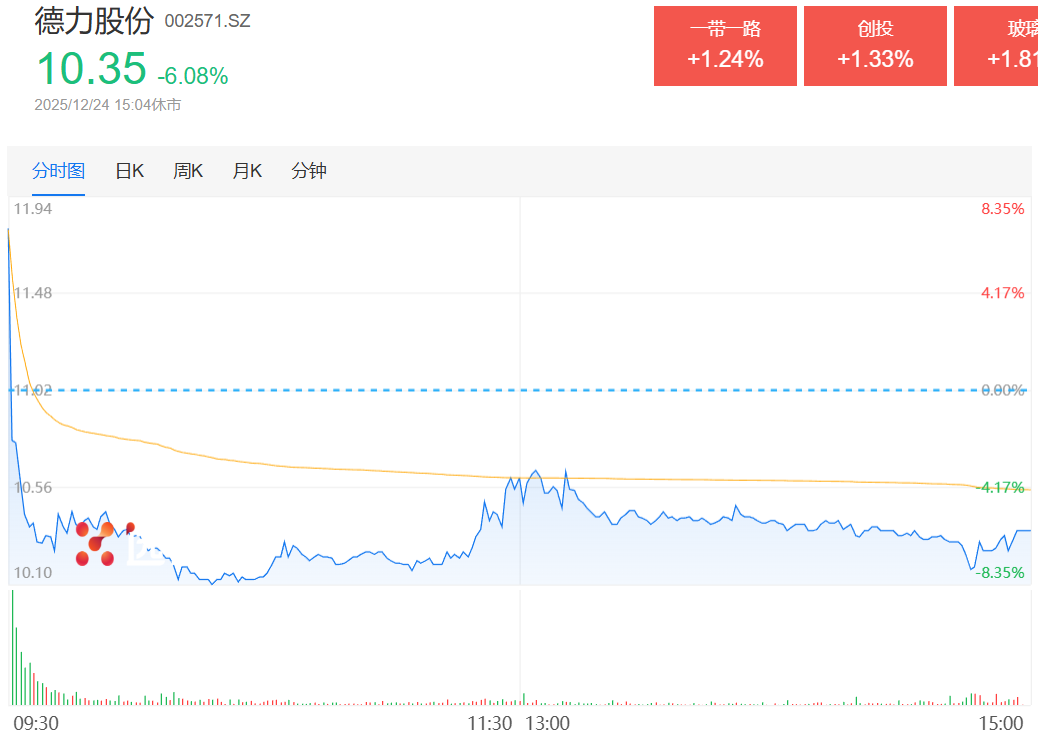
Task: Show the 月K chart view
Action: click(x=247, y=171)
